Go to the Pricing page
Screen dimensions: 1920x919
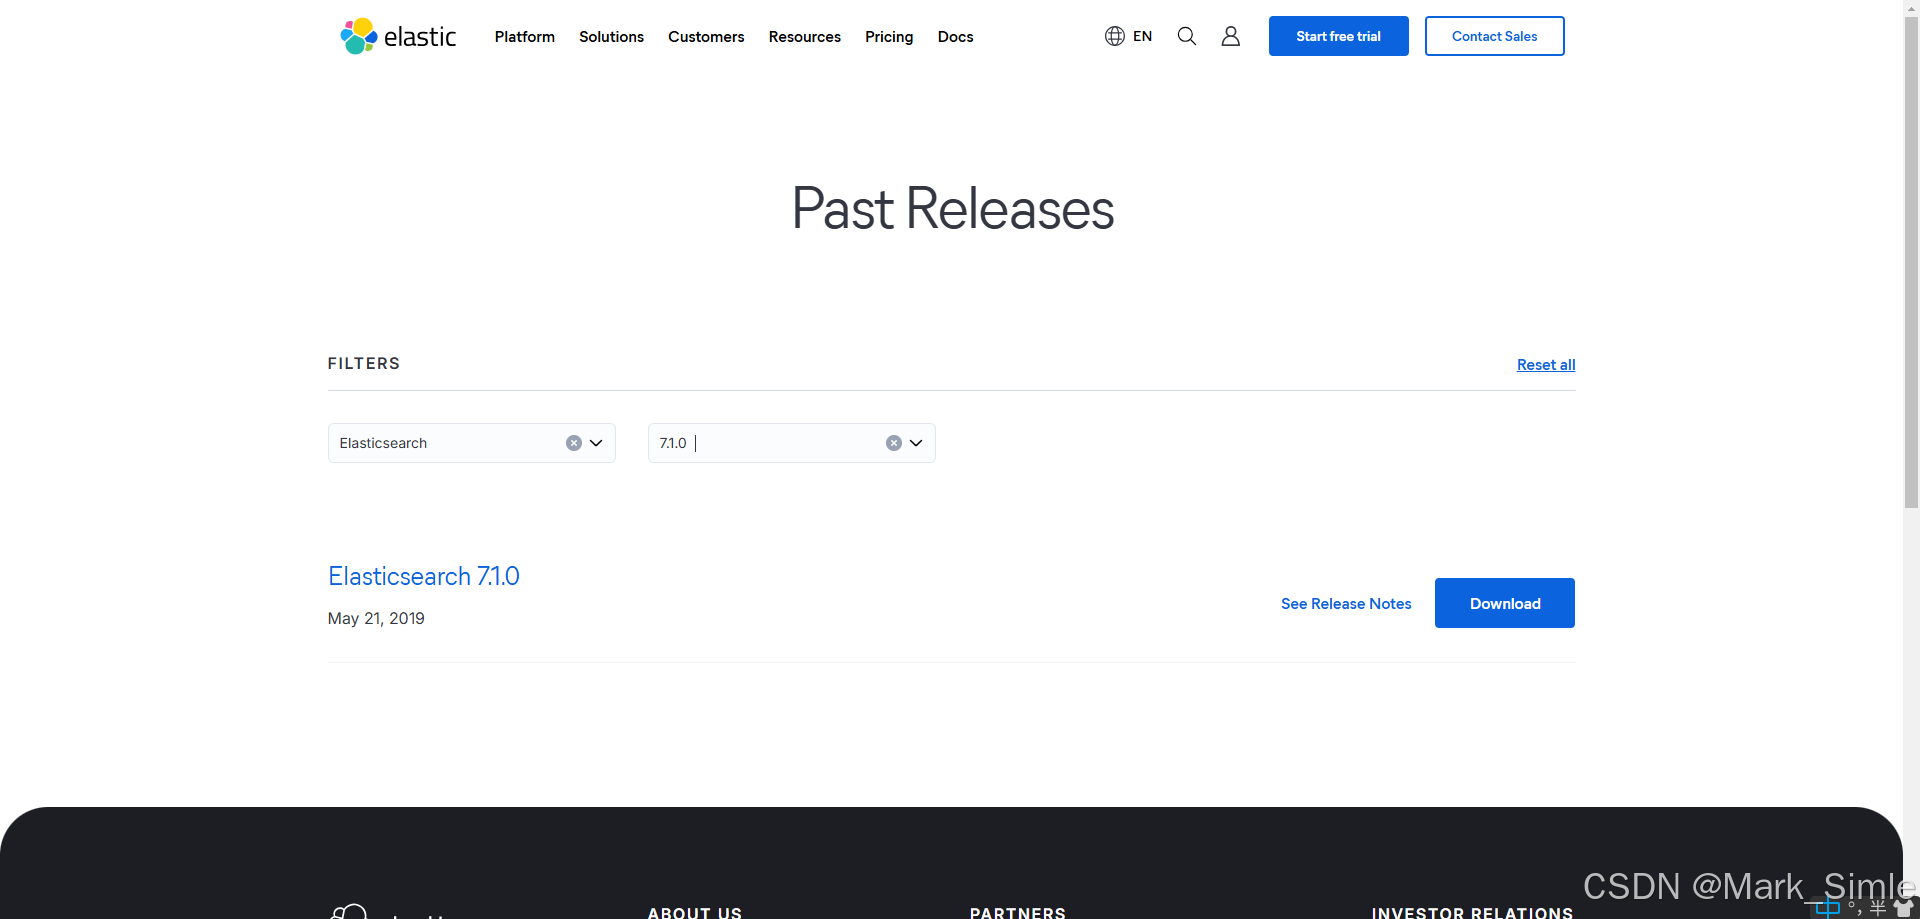889,36
